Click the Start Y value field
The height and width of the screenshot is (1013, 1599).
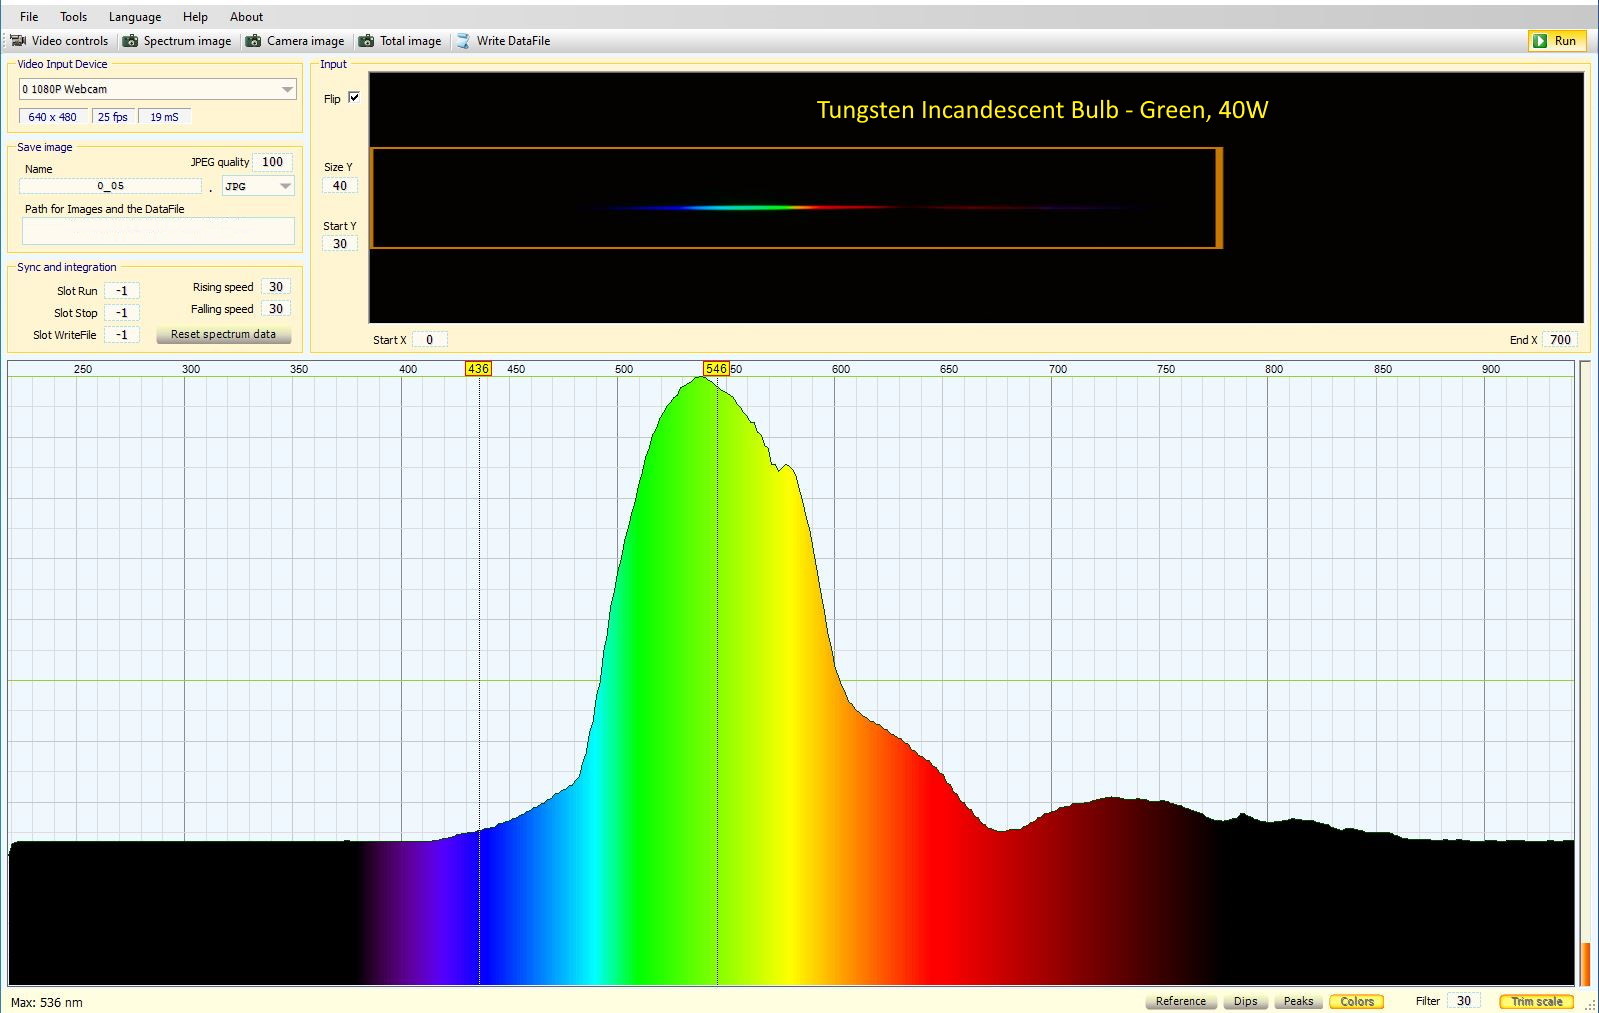click(x=340, y=244)
